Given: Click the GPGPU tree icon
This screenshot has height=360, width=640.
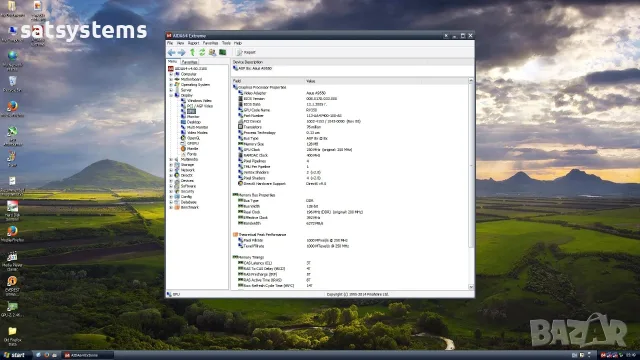Looking at the screenshot, I should click(x=183, y=143).
